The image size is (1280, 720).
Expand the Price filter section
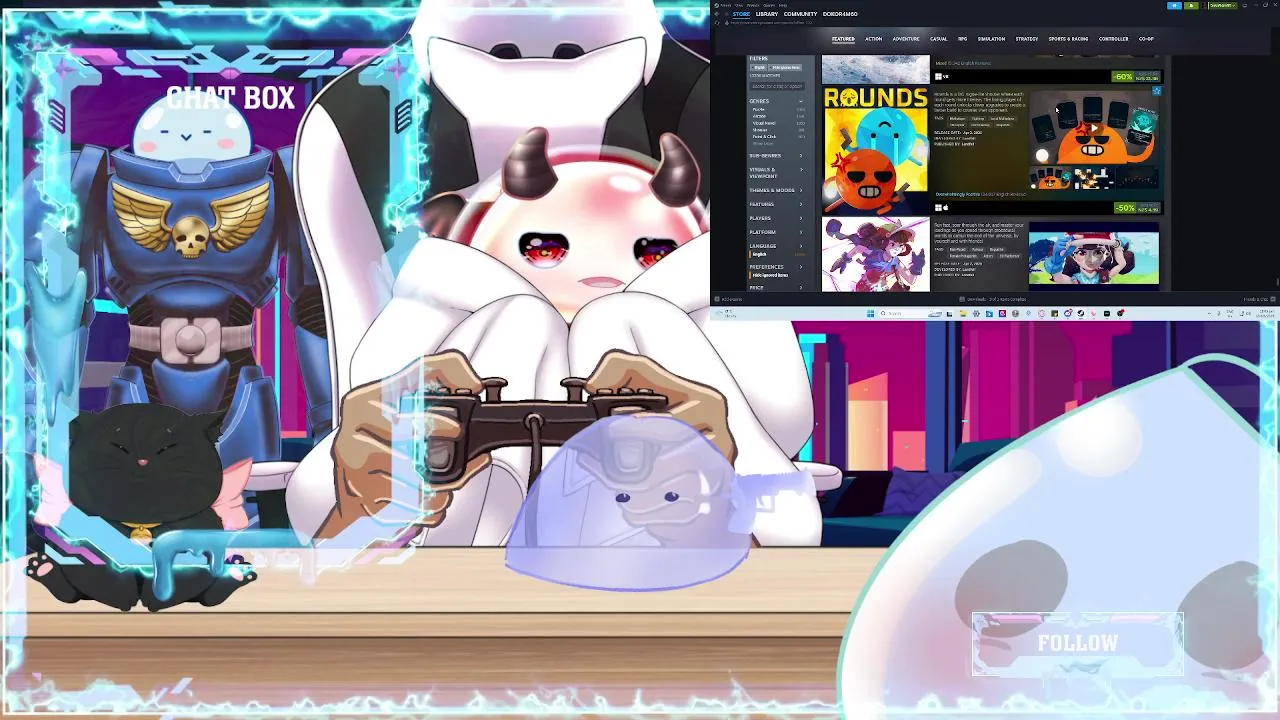click(x=777, y=288)
